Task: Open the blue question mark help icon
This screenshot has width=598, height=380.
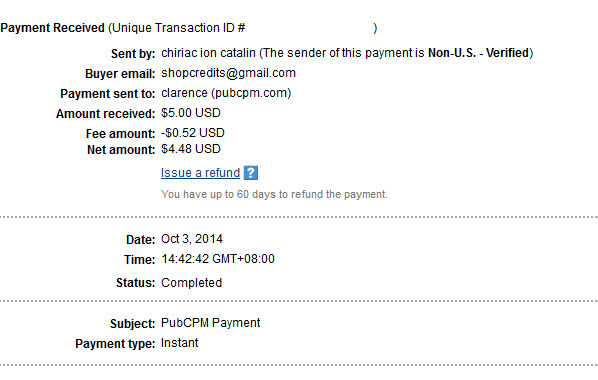Action: [x=251, y=173]
